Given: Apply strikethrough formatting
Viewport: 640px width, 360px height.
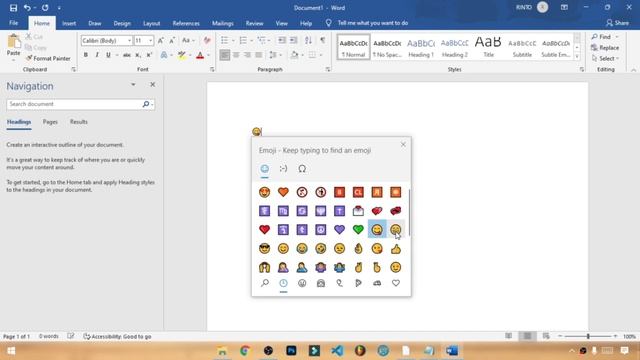Looking at the screenshot, I should 127,55.
